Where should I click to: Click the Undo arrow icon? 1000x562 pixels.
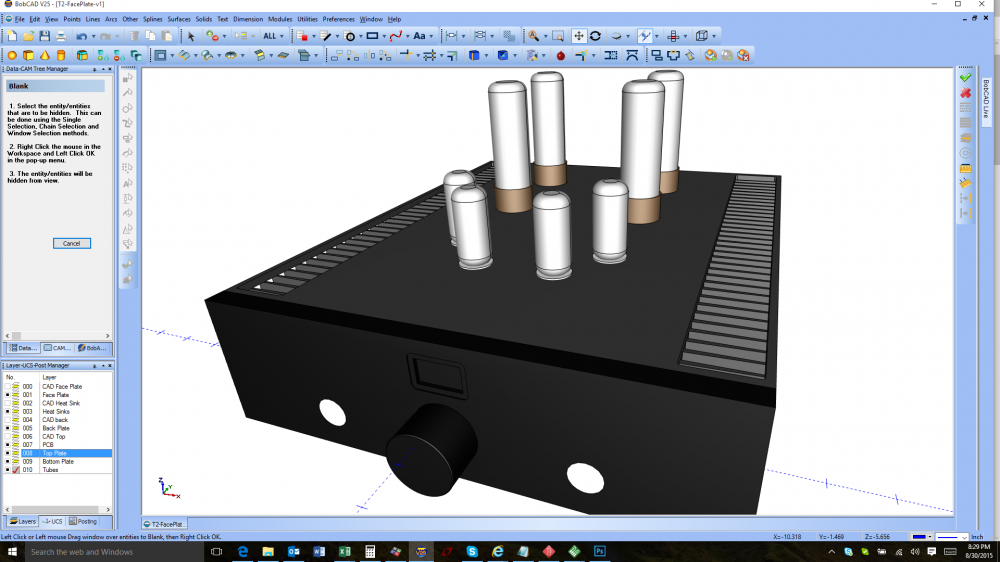click(81, 36)
